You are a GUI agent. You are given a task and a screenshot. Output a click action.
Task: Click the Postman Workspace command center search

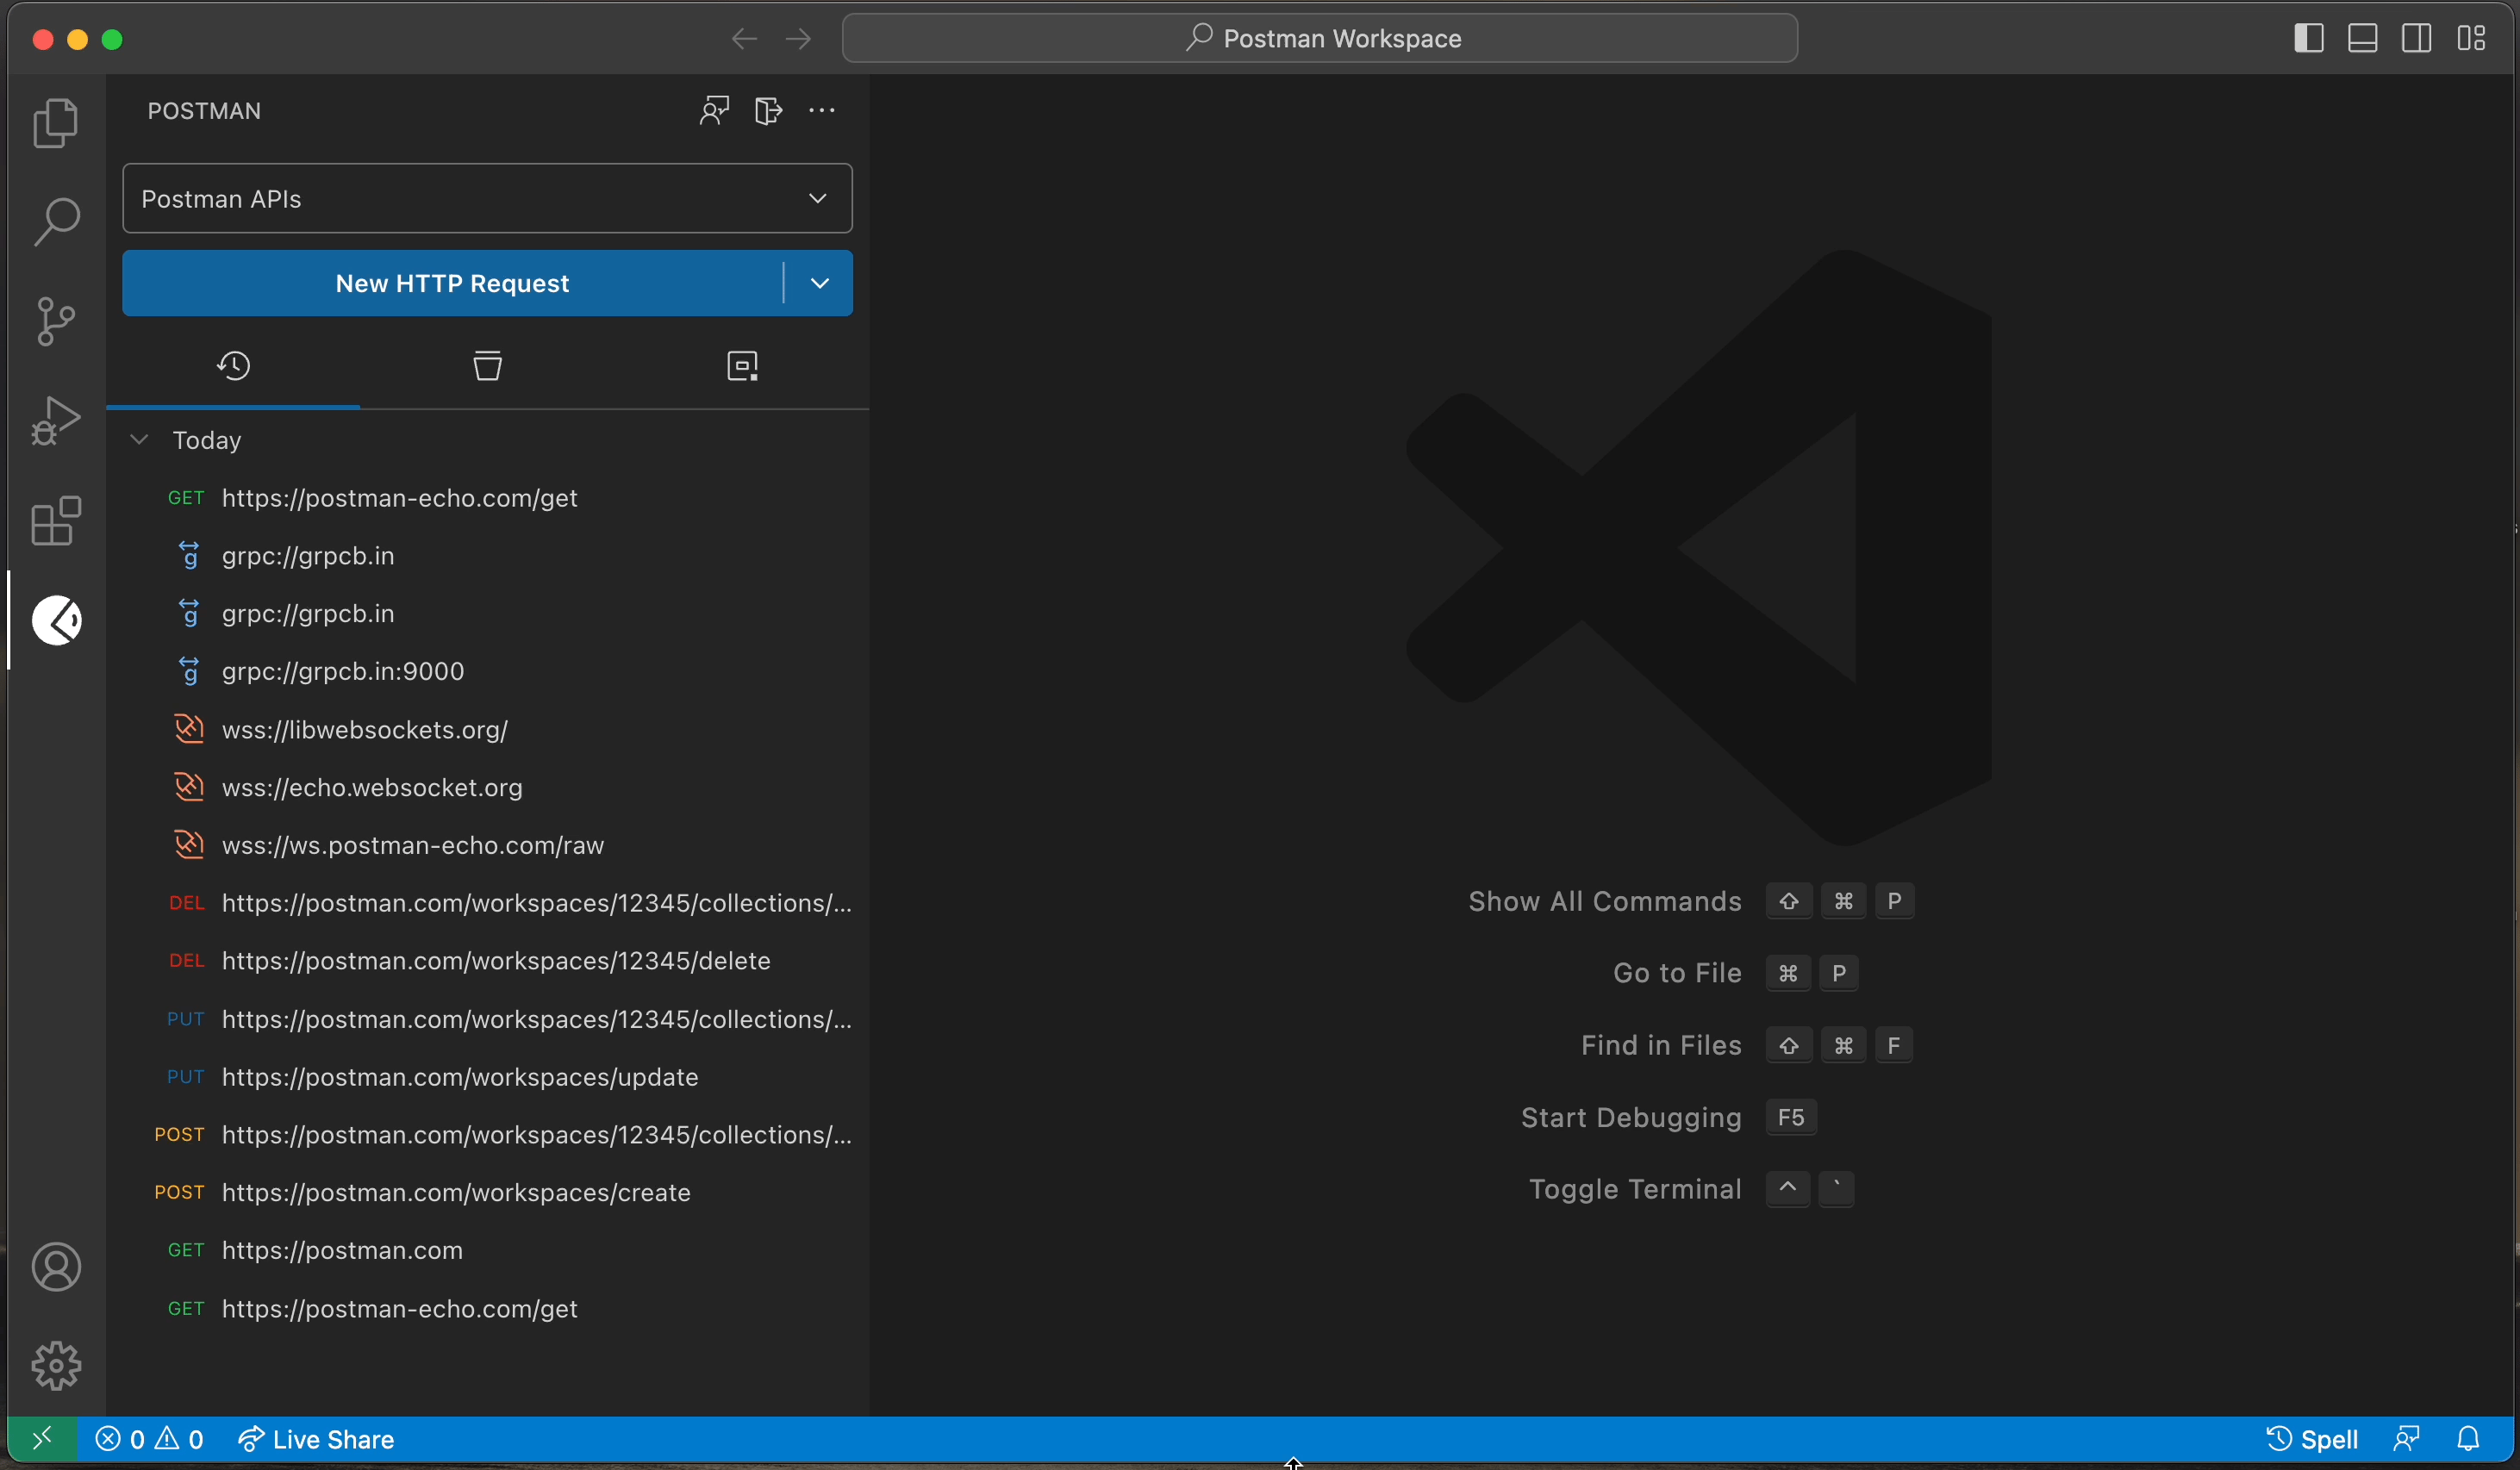(x=1319, y=38)
